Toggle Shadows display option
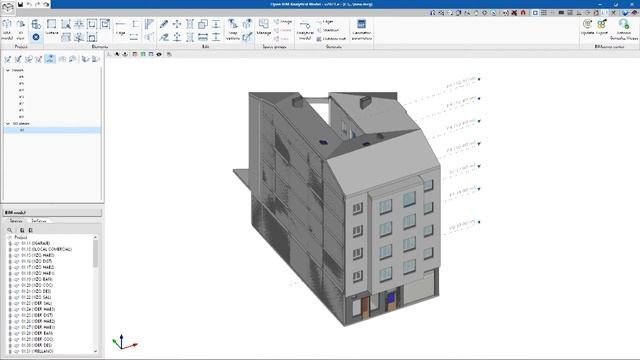This screenshot has height=360, width=640. (x=327, y=30)
